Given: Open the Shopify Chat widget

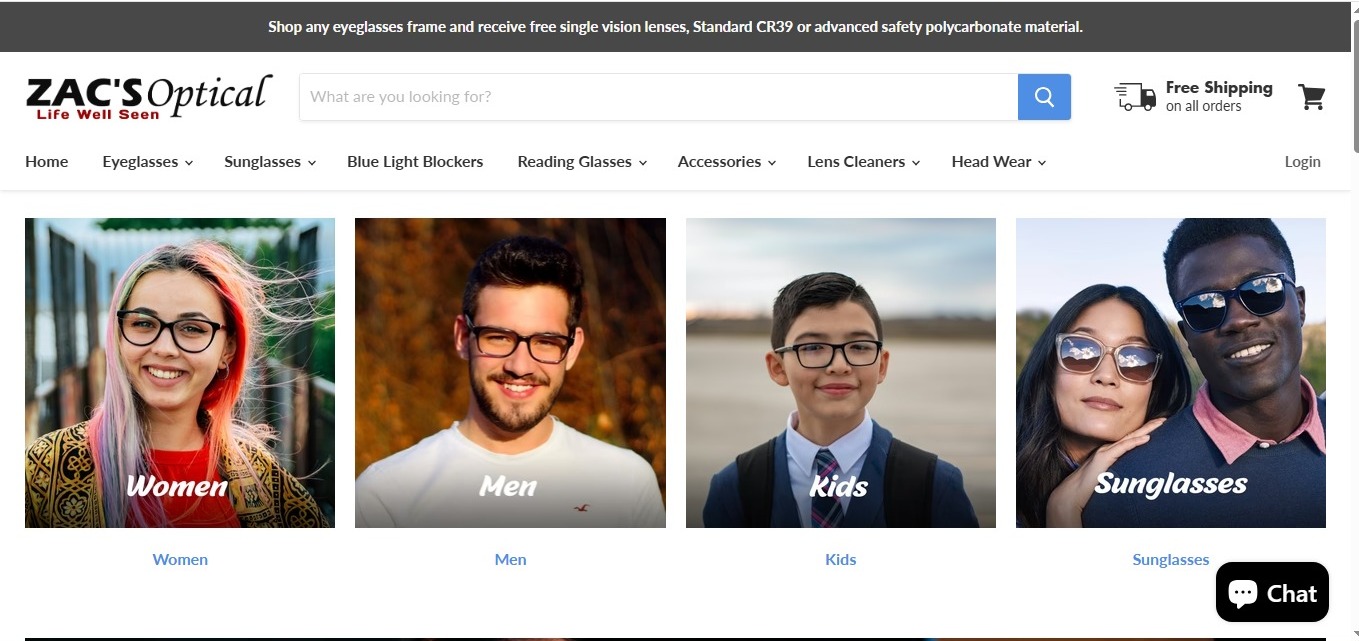Looking at the screenshot, I should point(1272,593).
